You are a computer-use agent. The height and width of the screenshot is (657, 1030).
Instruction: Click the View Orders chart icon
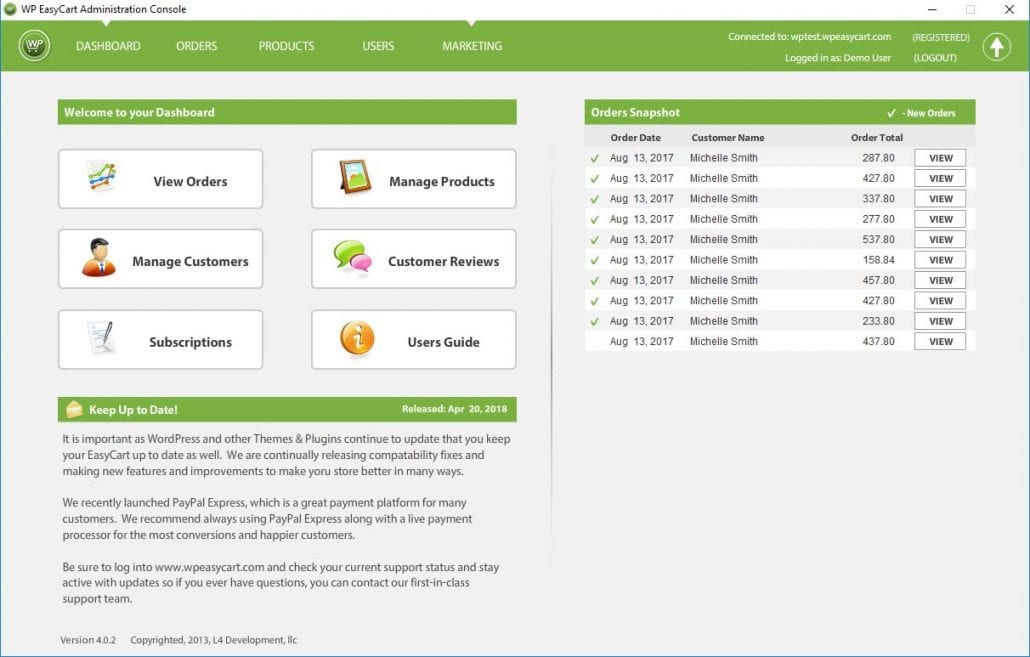[x=101, y=177]
